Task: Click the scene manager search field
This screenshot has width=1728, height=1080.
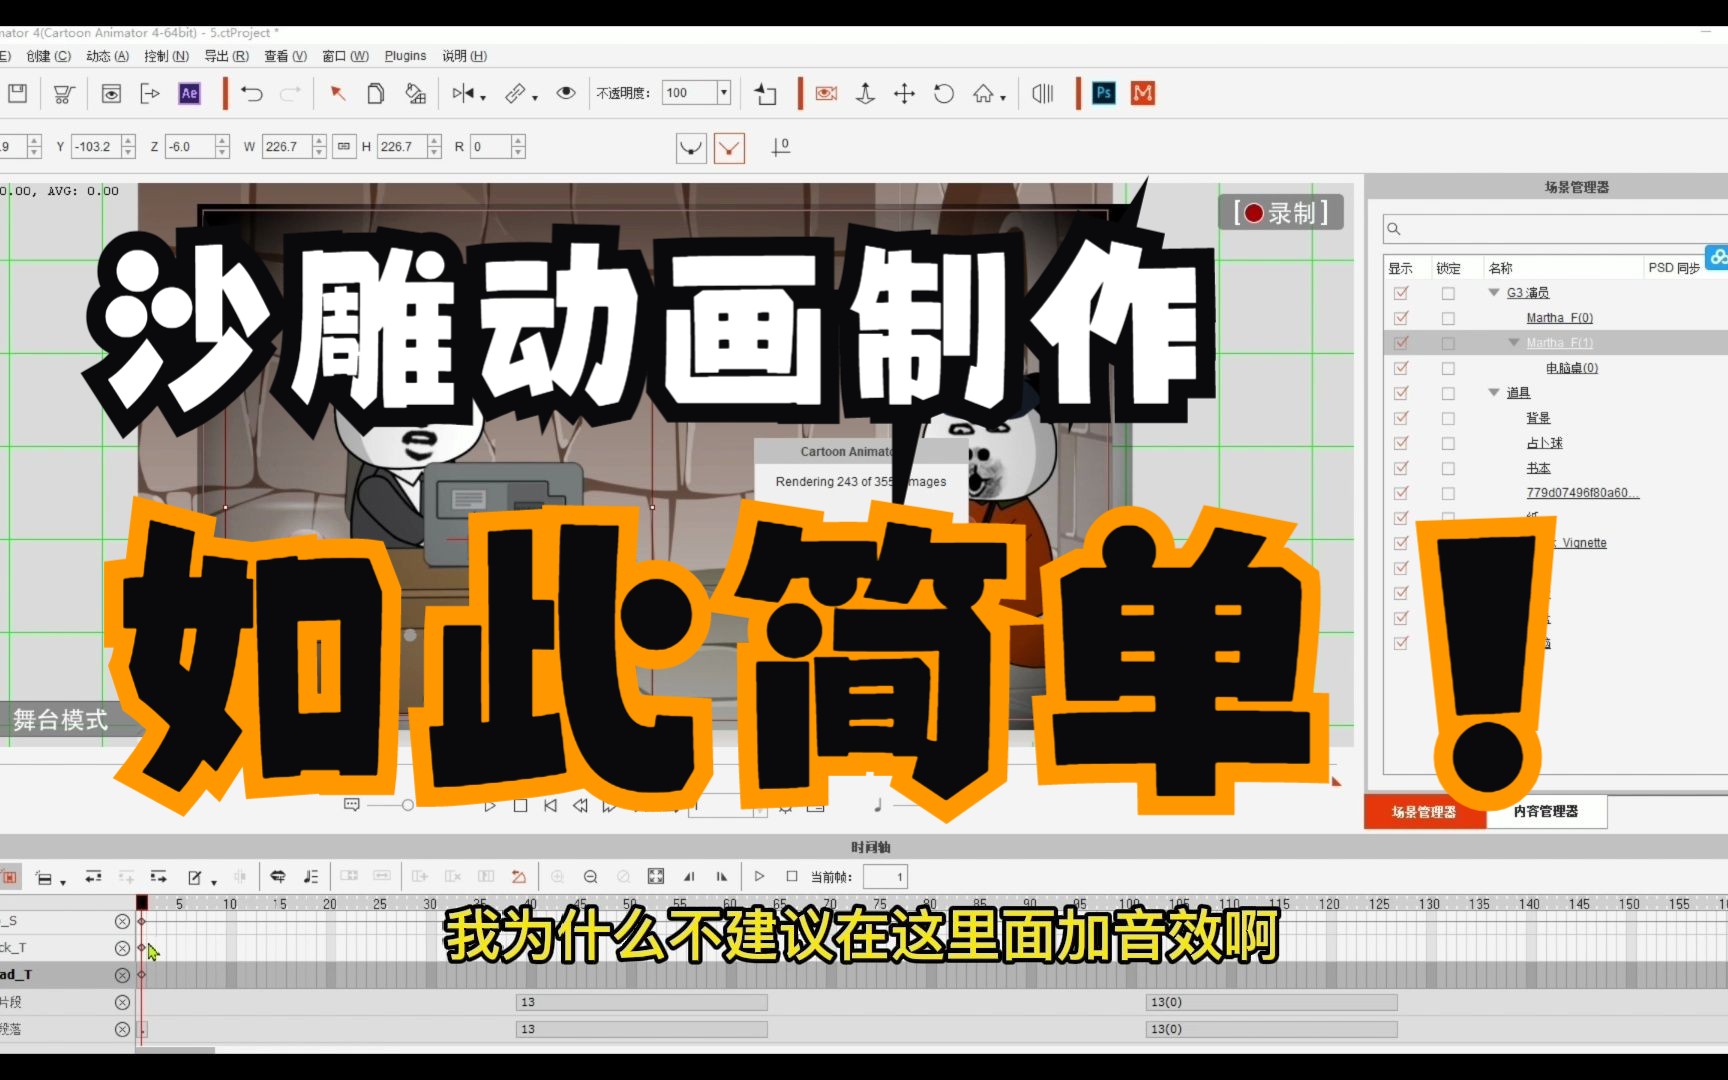Action: (1555, 229)
